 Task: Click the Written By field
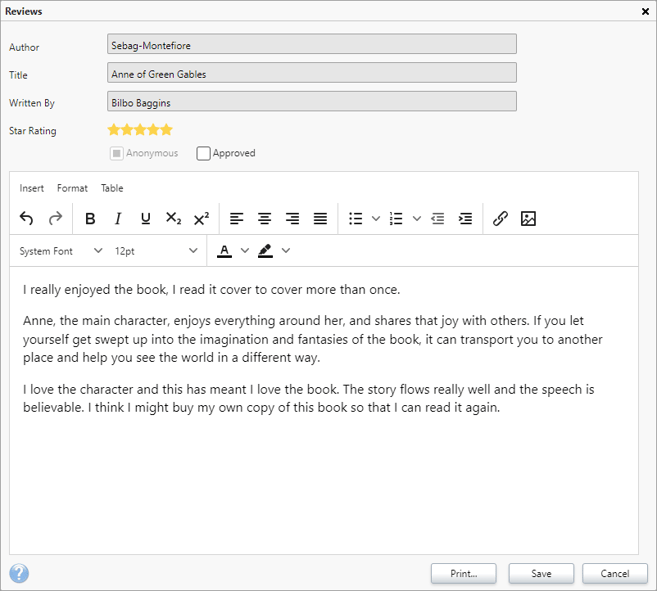pos(312,101)
